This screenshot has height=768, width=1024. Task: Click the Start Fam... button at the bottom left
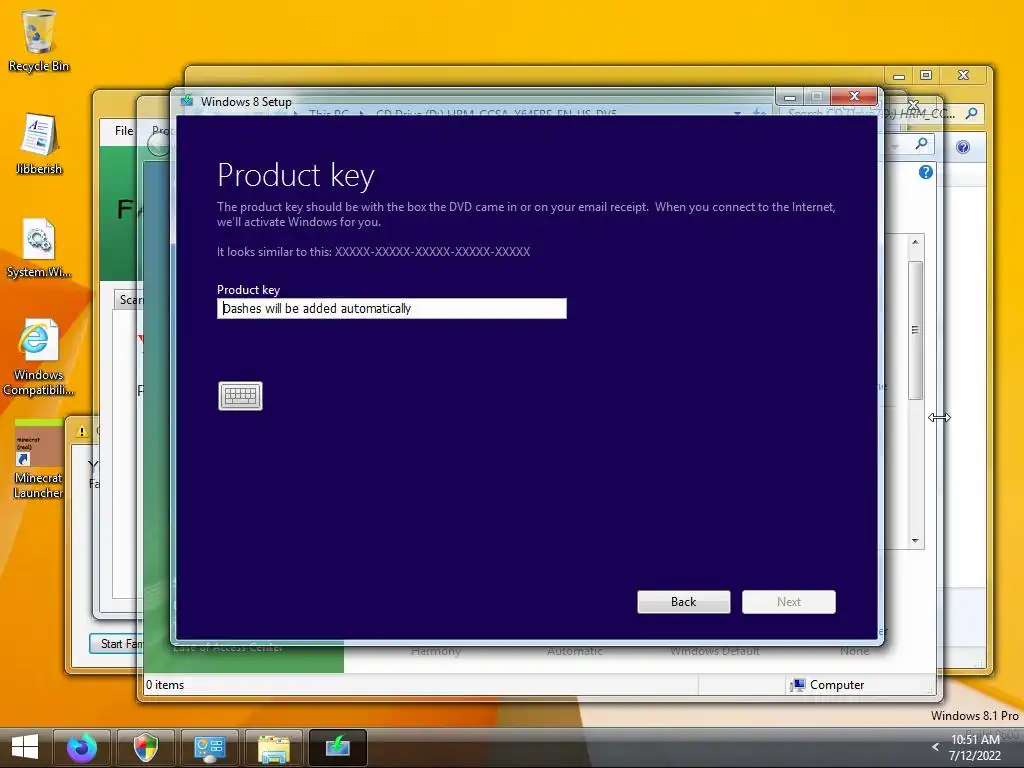tap(118, 643)
